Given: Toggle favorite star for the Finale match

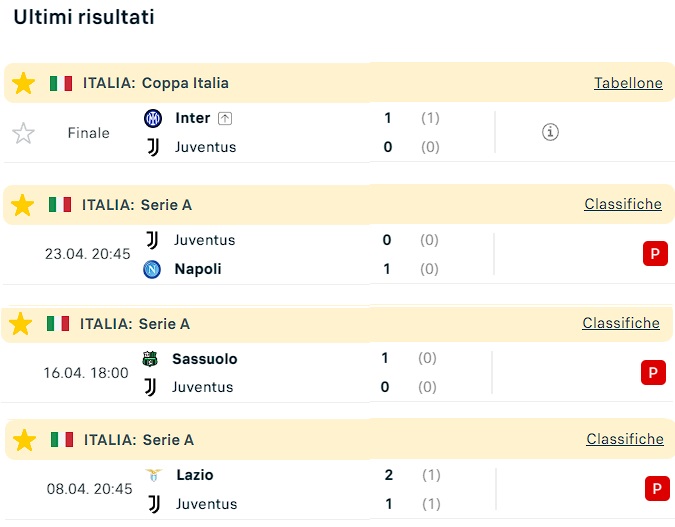Looking at the screenshot, I should pyautogui.click(x=24, y=133).
